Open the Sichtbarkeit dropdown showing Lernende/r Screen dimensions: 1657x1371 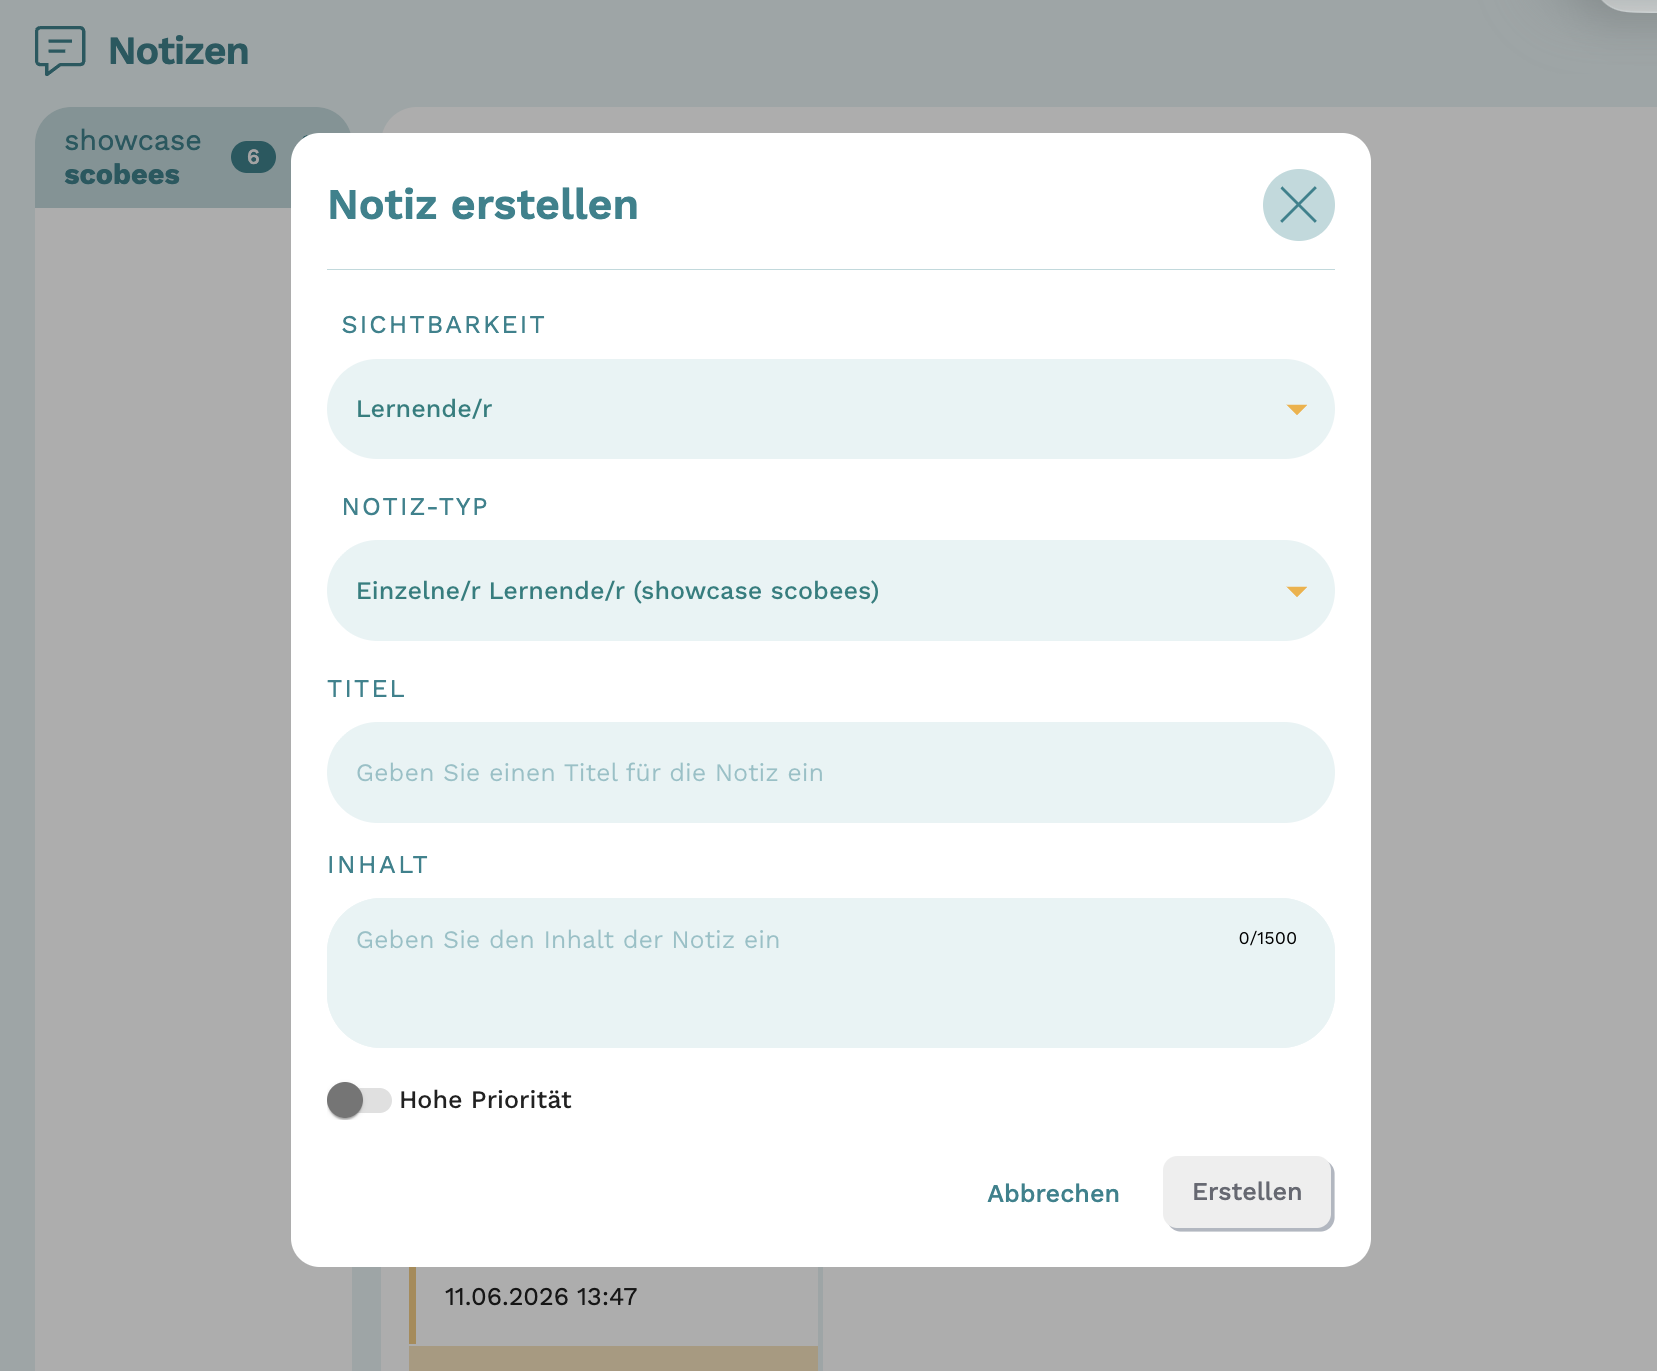click(830, 409)
